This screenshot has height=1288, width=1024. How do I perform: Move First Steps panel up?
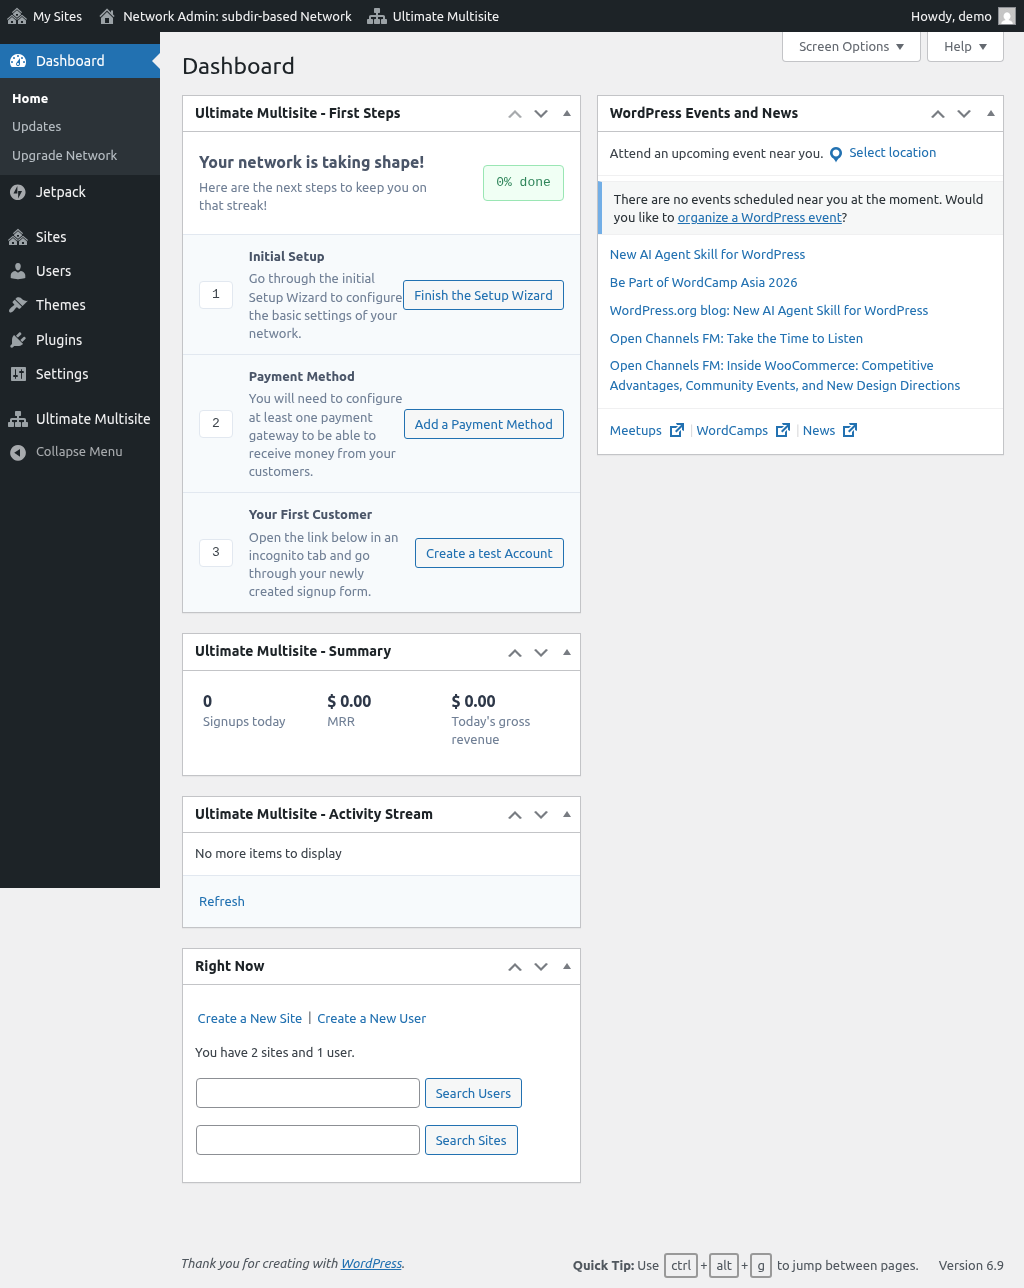515,114
